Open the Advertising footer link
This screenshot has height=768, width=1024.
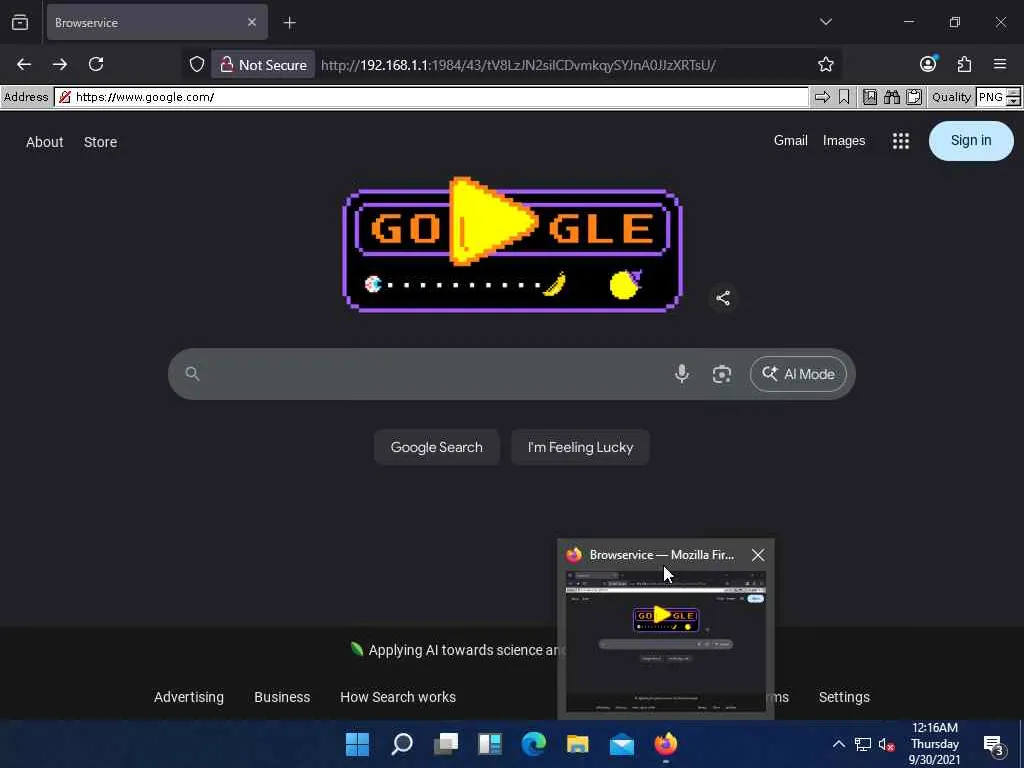point(189,697)
